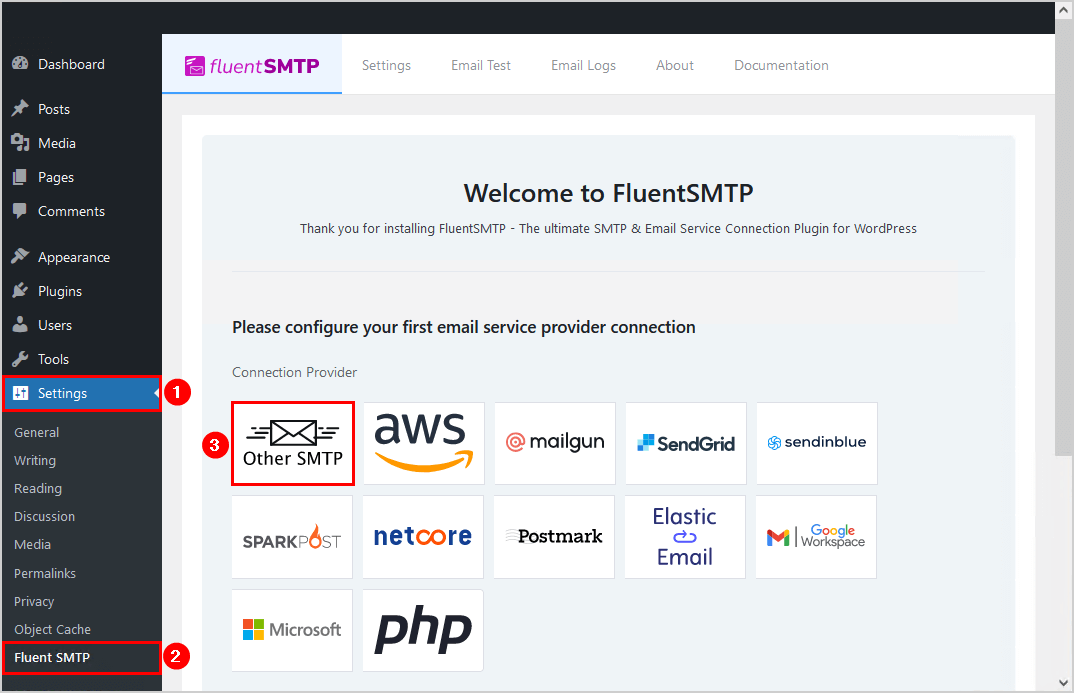Image resolution: width=1074 pixels, height=693 pixels.
Task: Click the Posts pushpin icon
Action: coord(20,108)
